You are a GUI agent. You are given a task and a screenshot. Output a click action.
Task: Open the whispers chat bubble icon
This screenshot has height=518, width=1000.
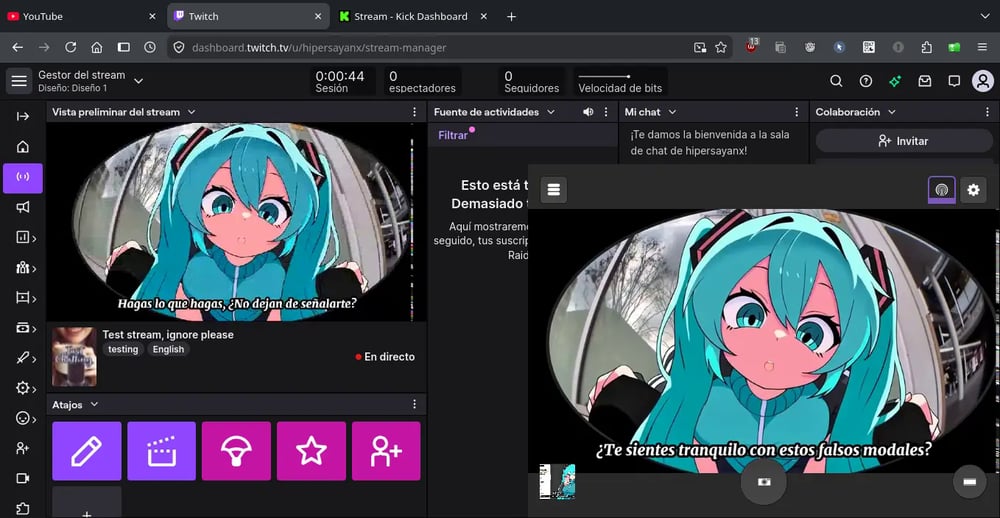954,81
